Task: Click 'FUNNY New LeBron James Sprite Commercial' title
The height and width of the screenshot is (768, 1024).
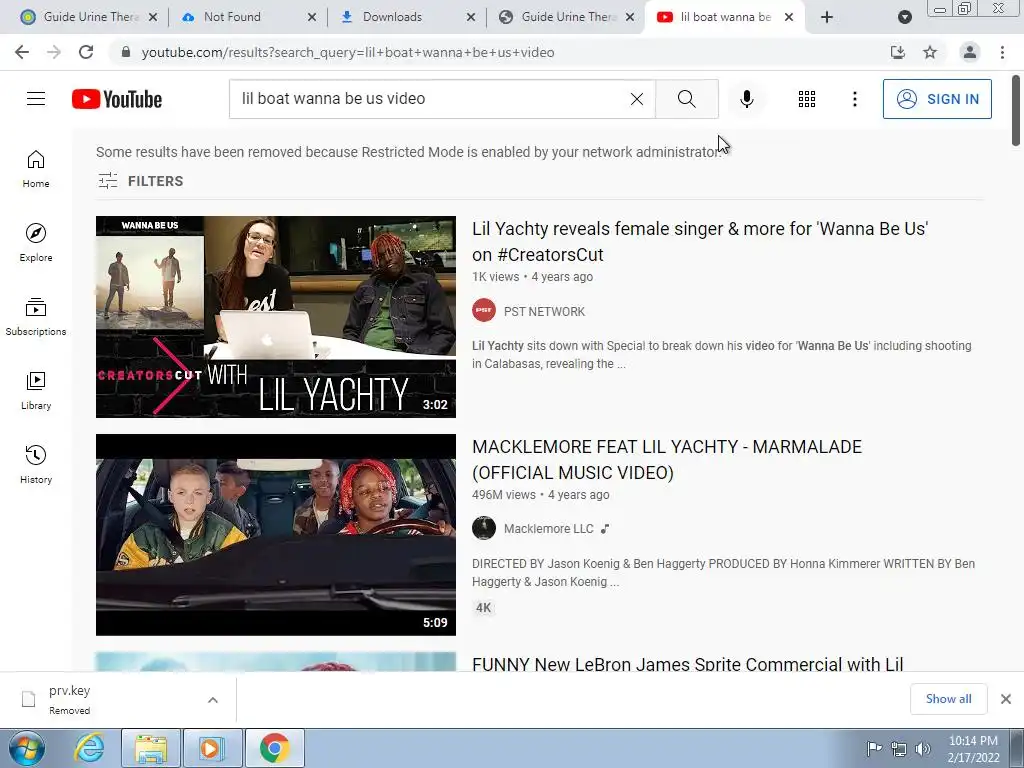Action: [688, 664]
